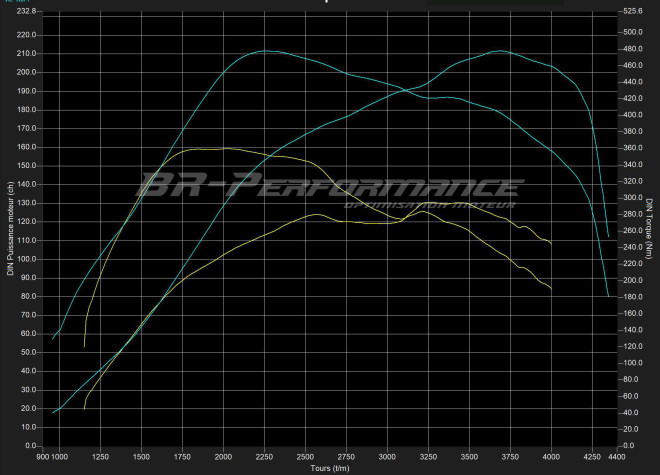Select the 'DIN Puissance moteur (ch)' axis title

click(10, 228)
